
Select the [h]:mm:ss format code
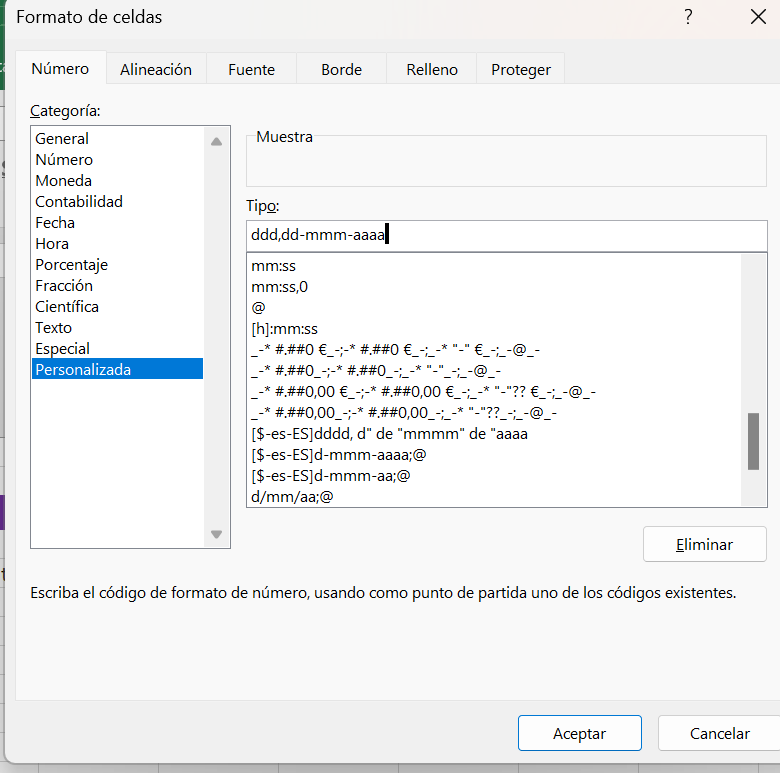(494, 329)
